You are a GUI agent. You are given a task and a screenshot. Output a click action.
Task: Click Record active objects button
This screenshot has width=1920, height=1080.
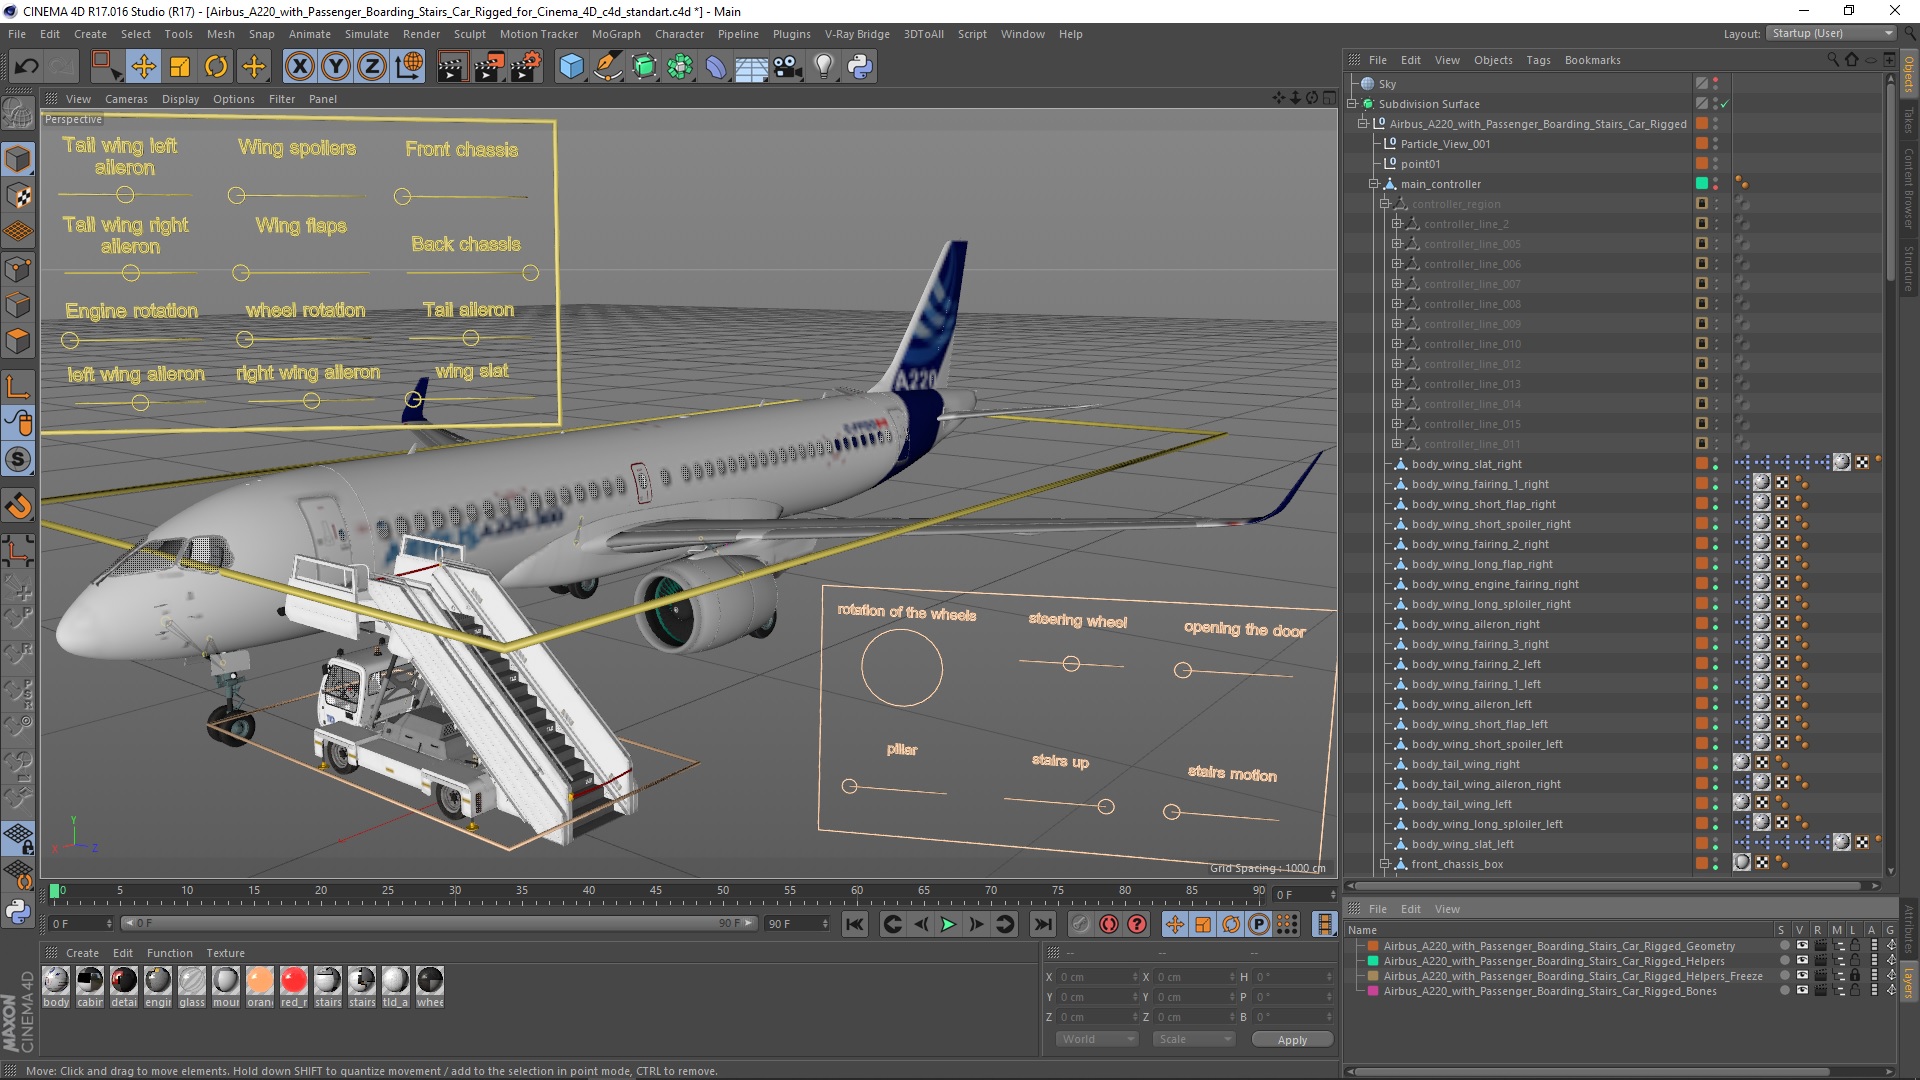pyautogui.click(x=1080, y=924)
